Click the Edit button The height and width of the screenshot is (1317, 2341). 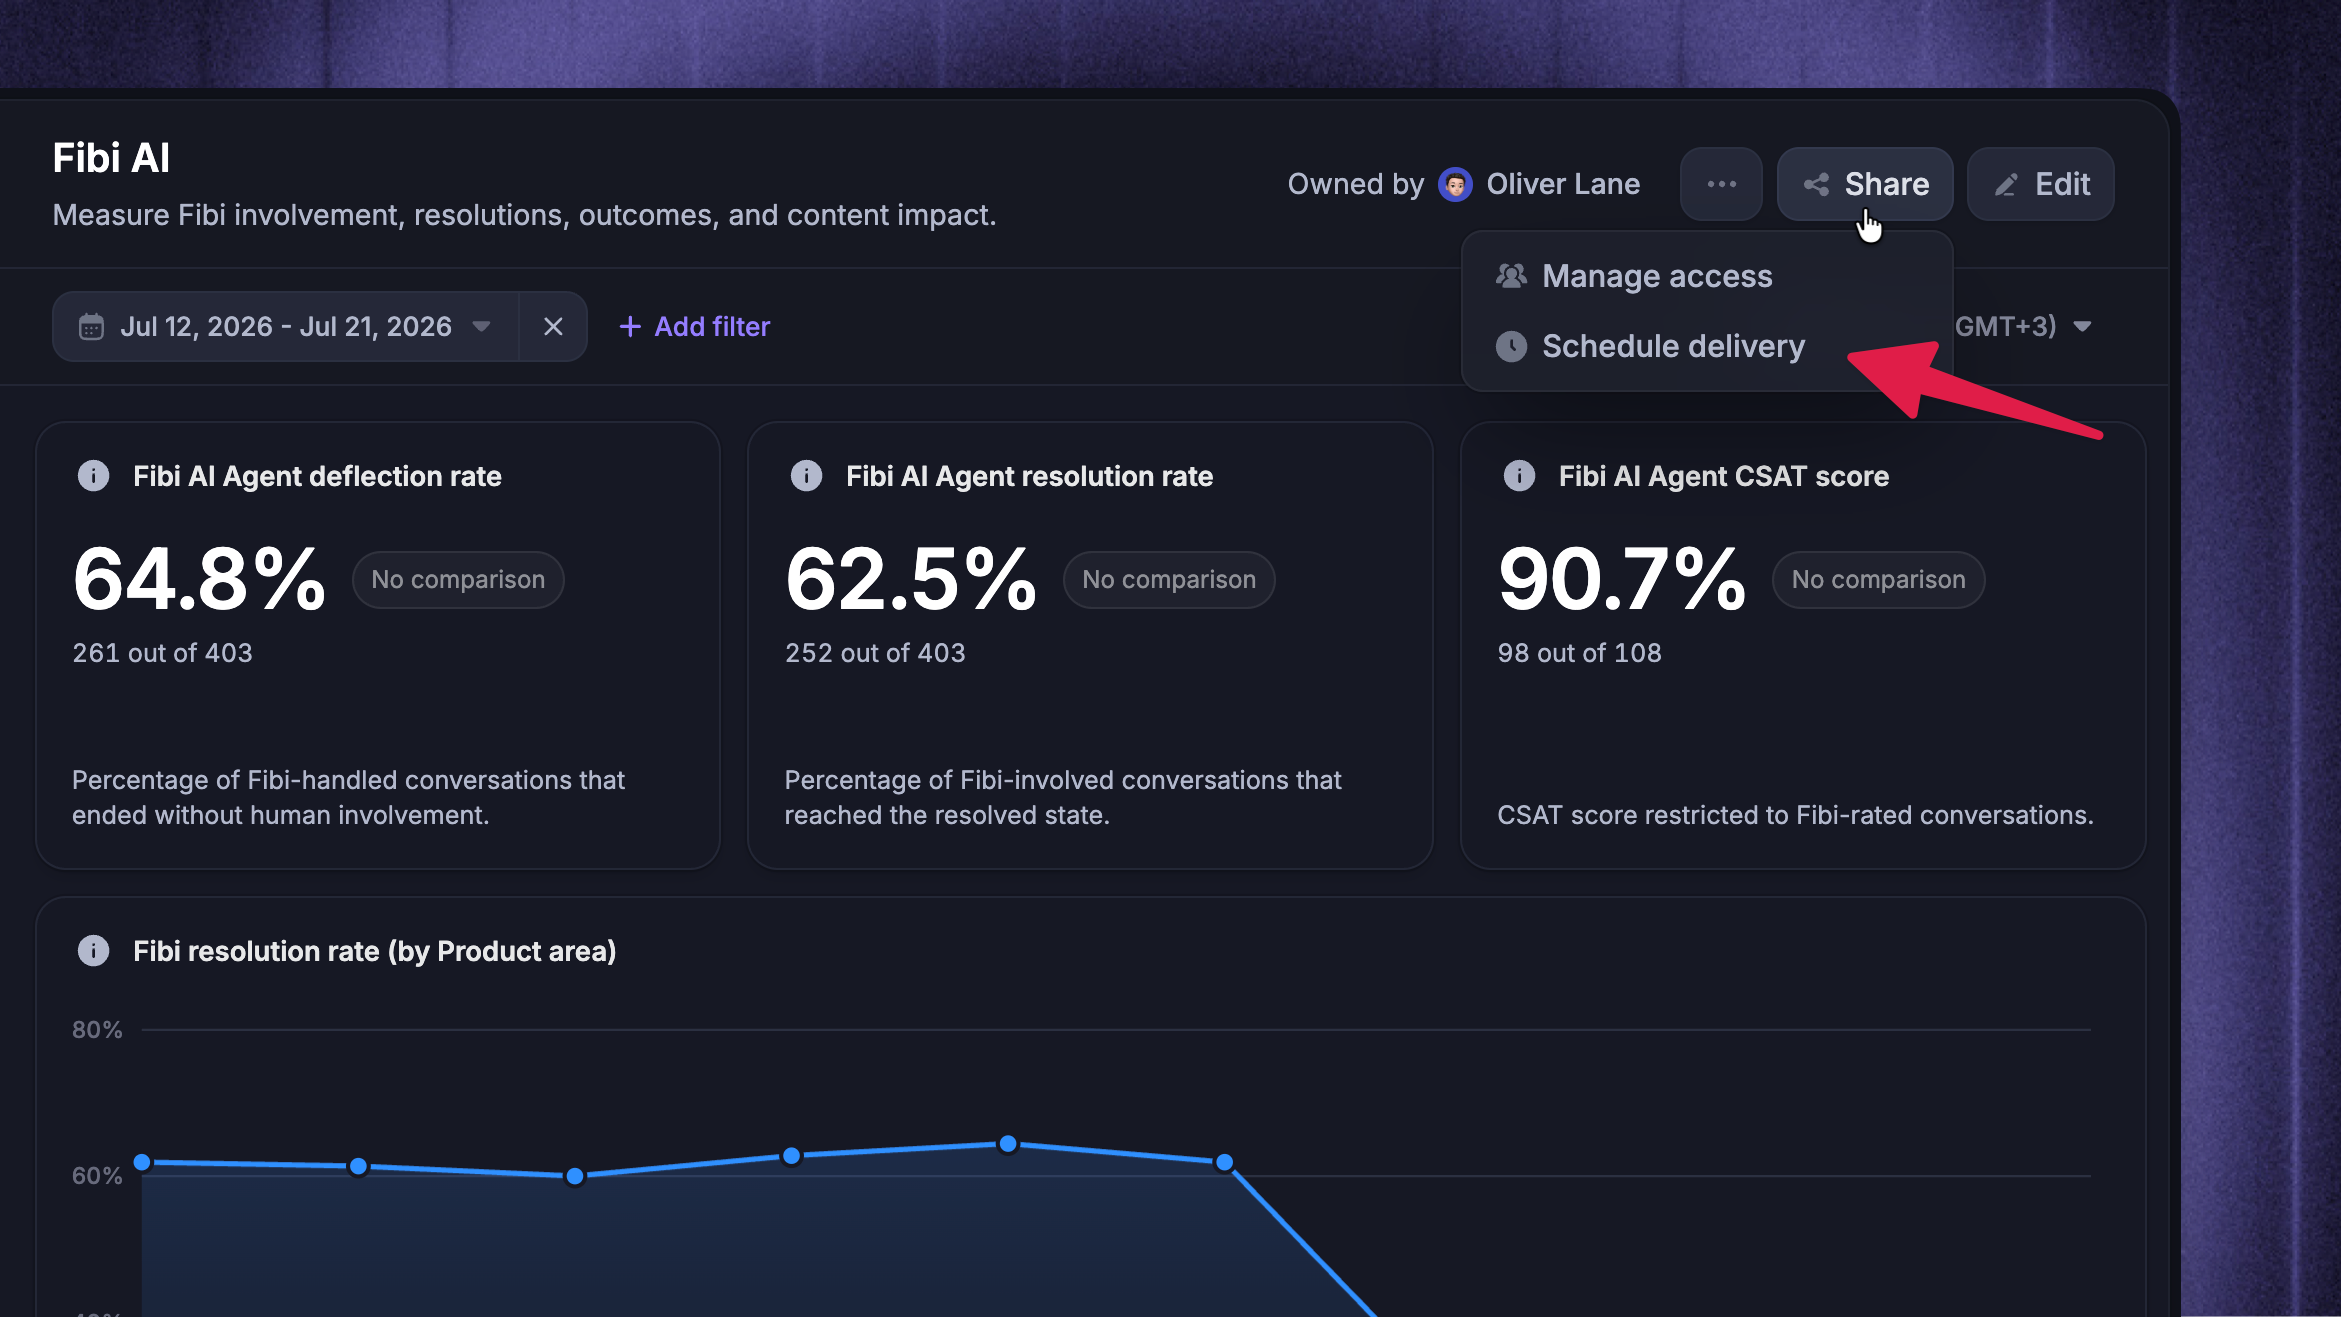point(2041,184)
